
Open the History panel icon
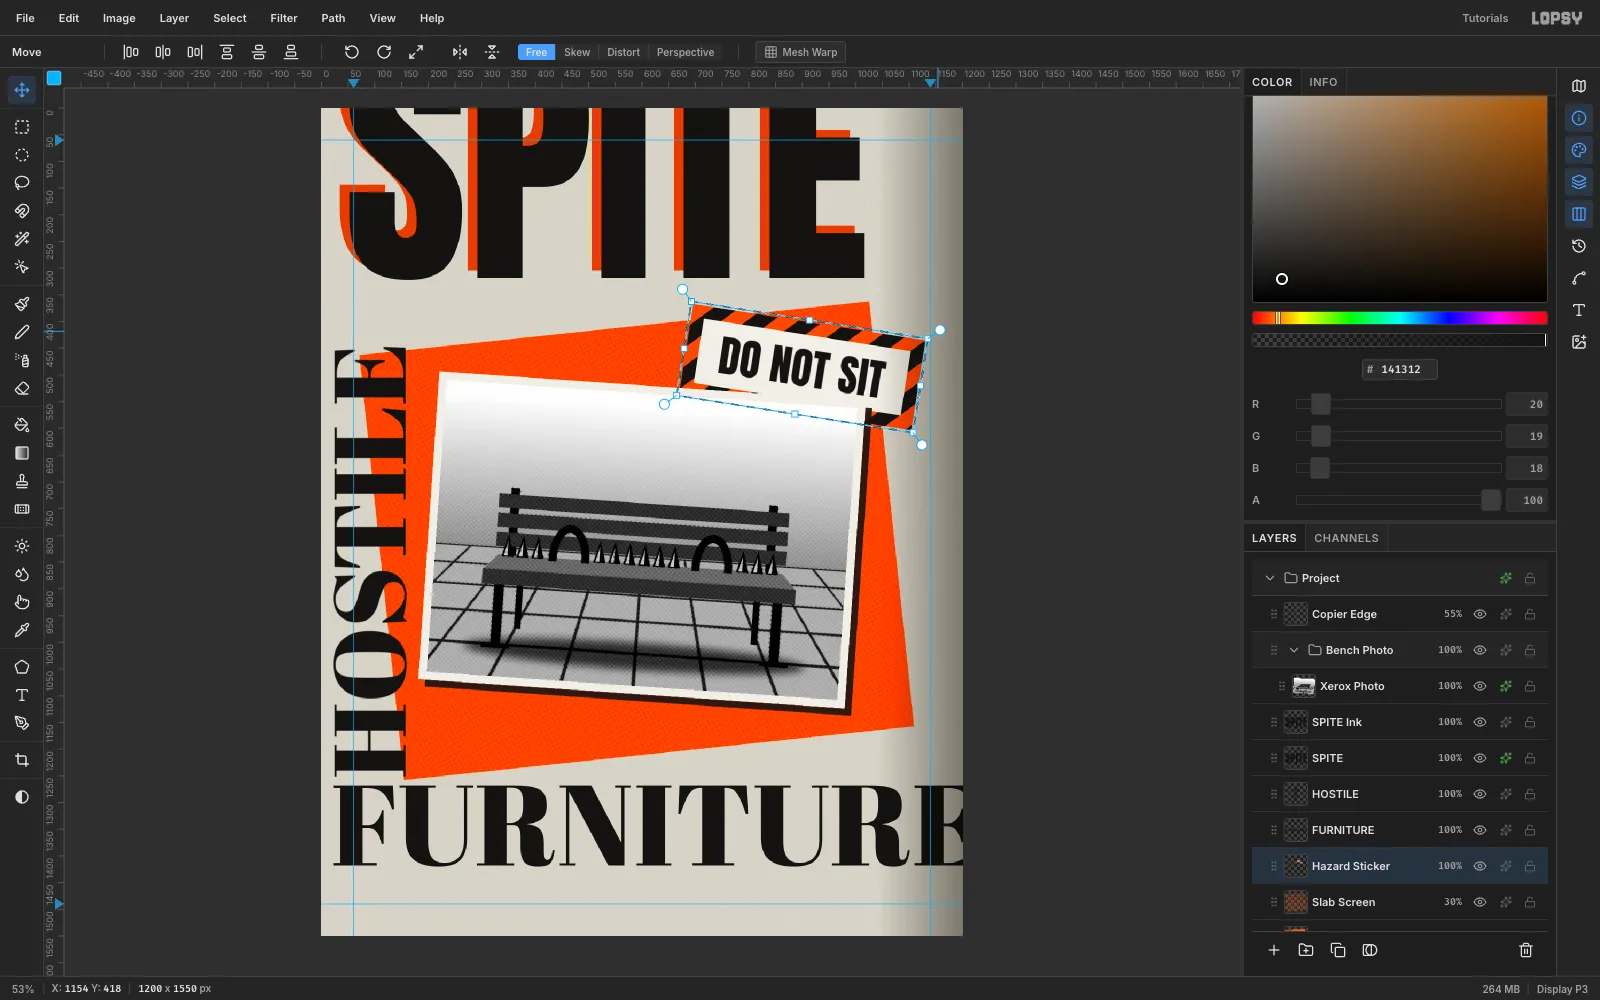coord(1579,246)
